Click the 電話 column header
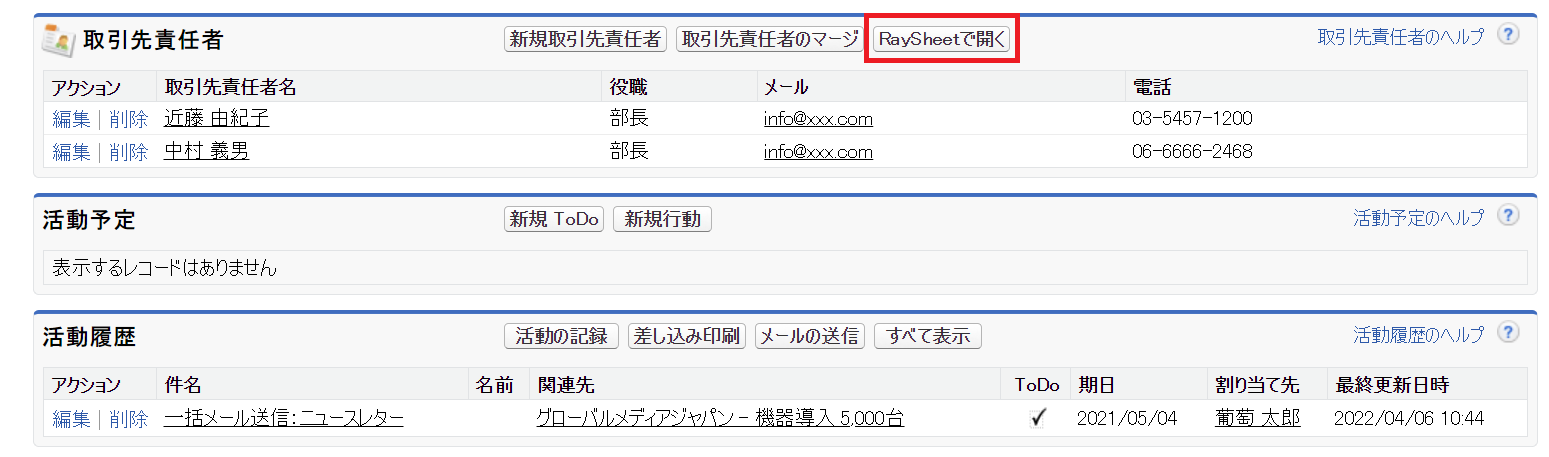The width and height of the screenshot is (1549, 457). 1151,87
